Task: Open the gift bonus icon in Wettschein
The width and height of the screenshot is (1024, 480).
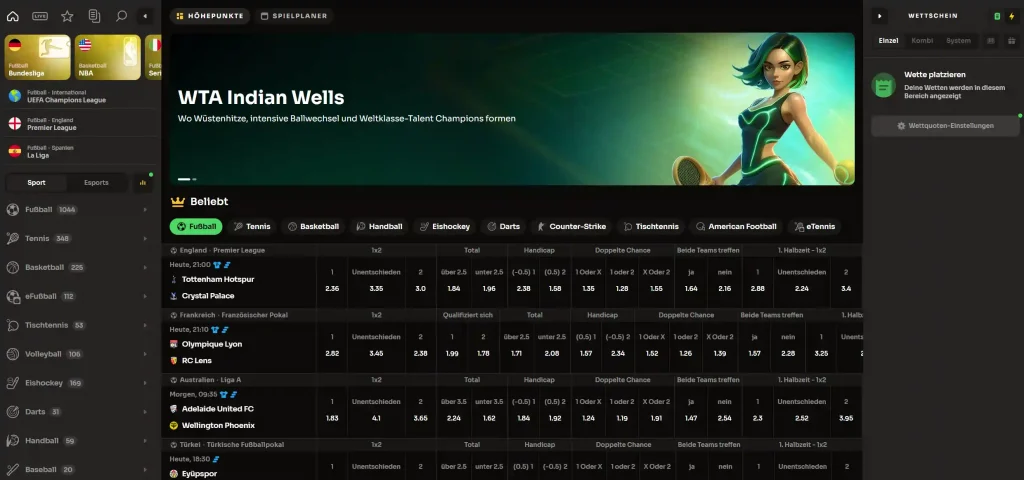Action: [x=1010, y=40]
